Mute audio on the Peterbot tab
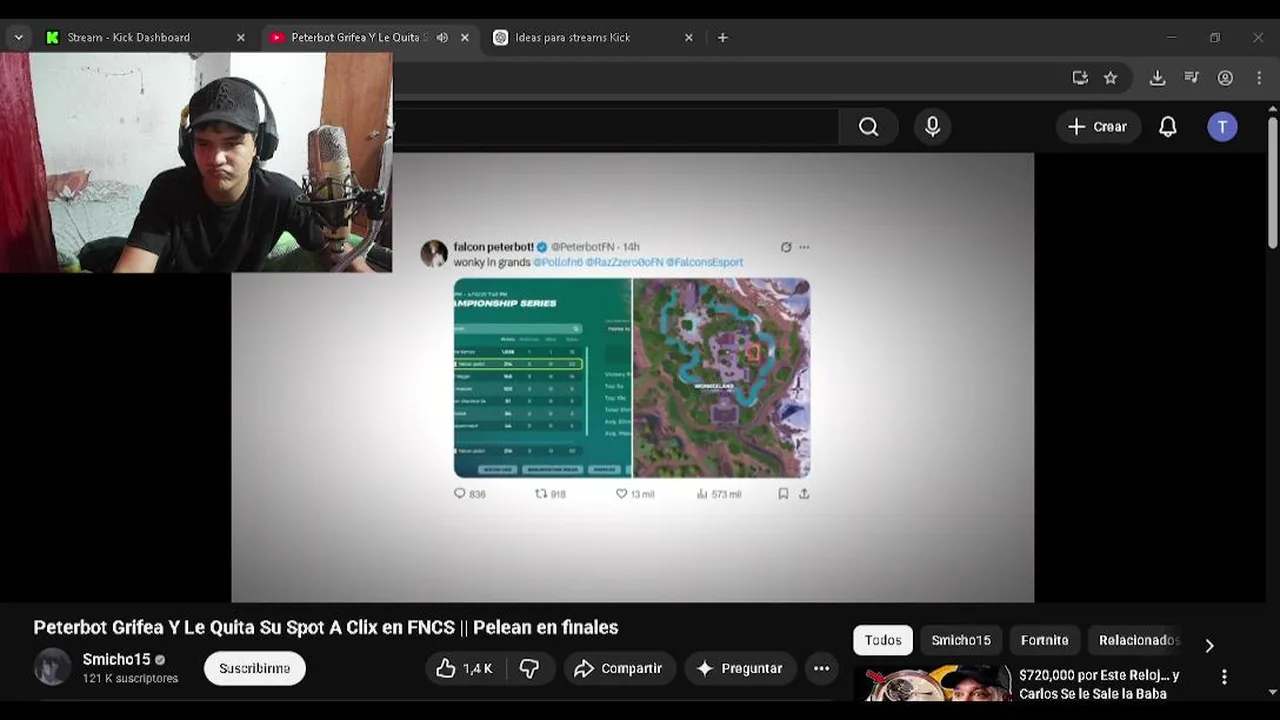This screenshot has width=1280, height=720. tap(442, 37)
